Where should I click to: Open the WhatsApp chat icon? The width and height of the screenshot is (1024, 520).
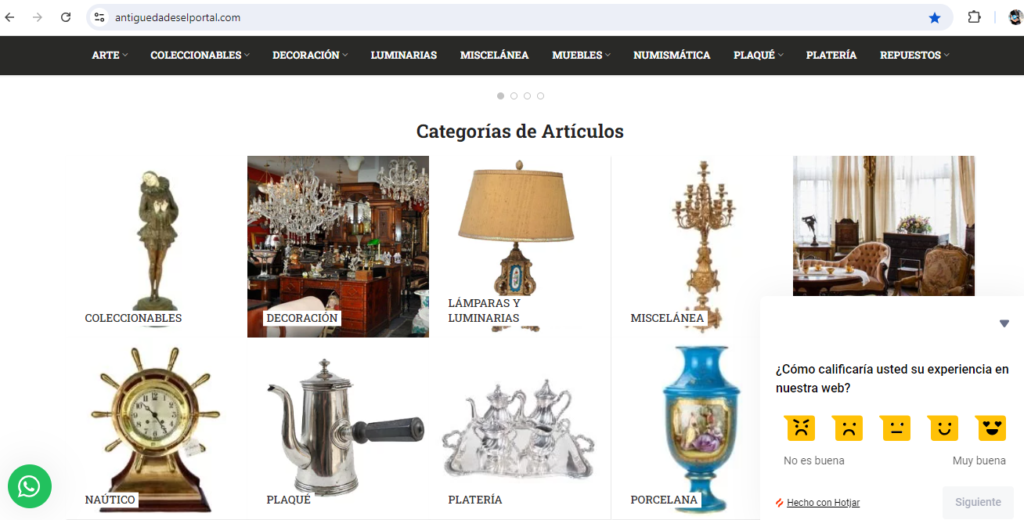(29, 486)
